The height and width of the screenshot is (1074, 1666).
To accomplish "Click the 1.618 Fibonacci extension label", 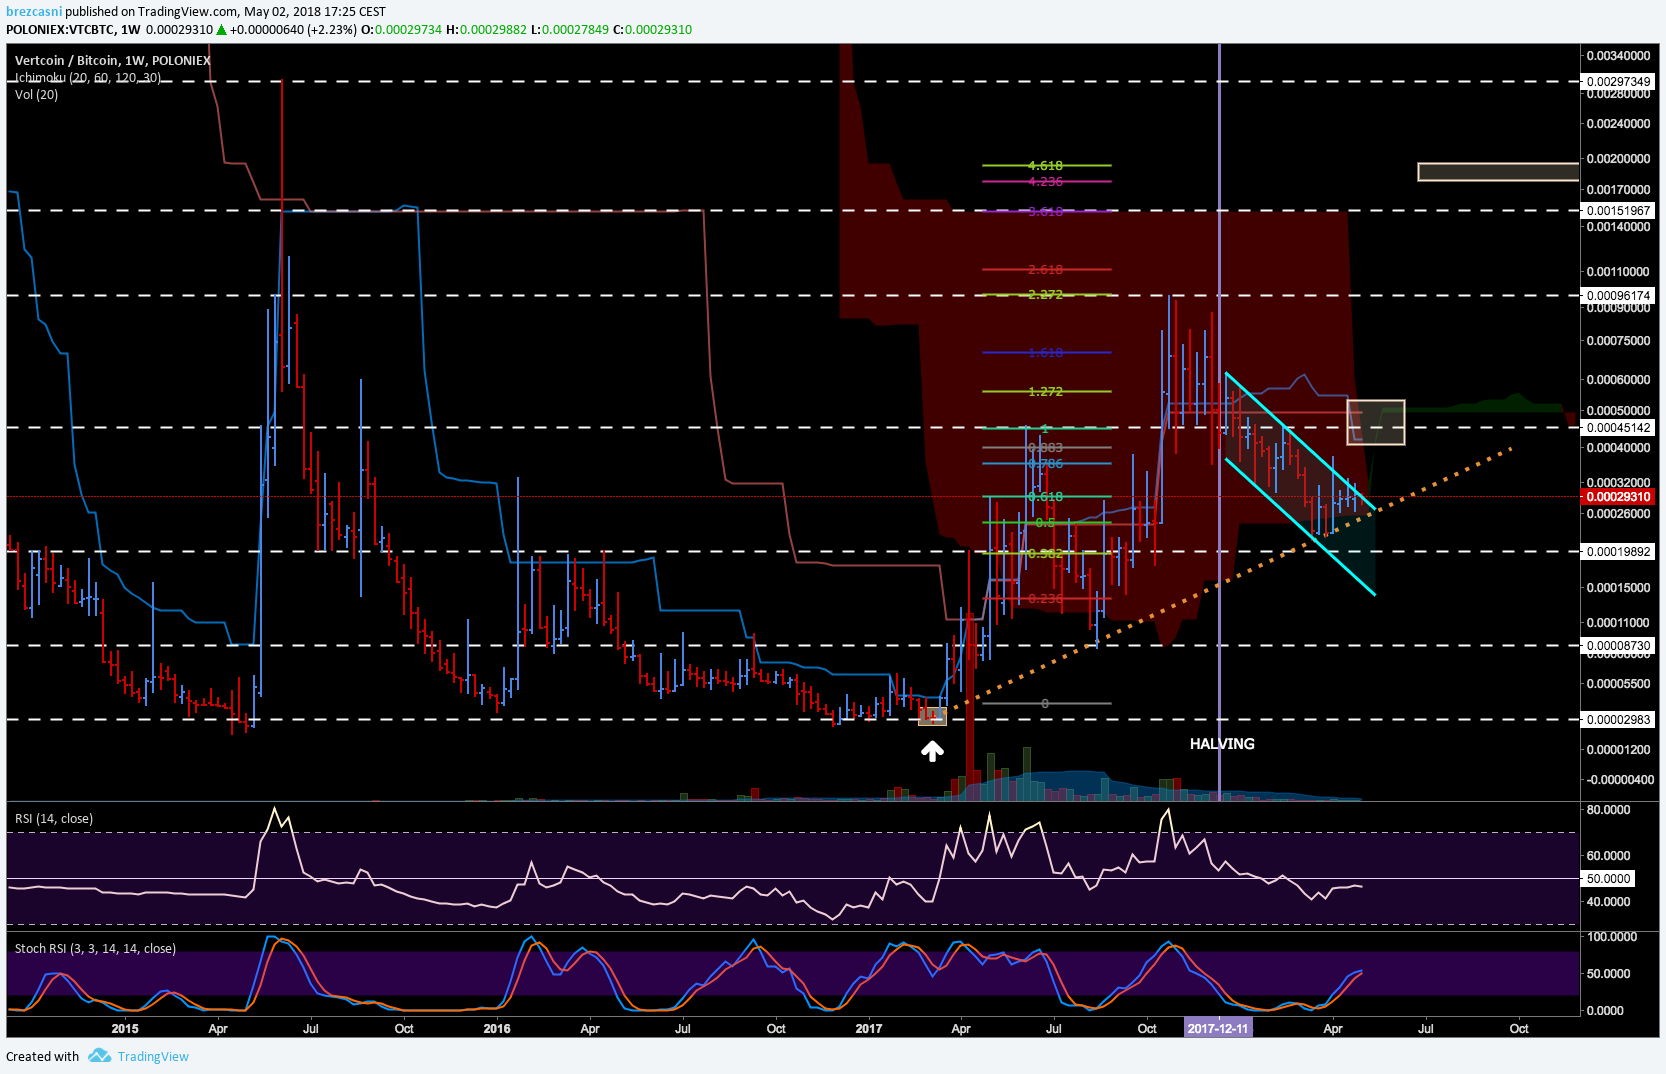I will coord(1045,353).
